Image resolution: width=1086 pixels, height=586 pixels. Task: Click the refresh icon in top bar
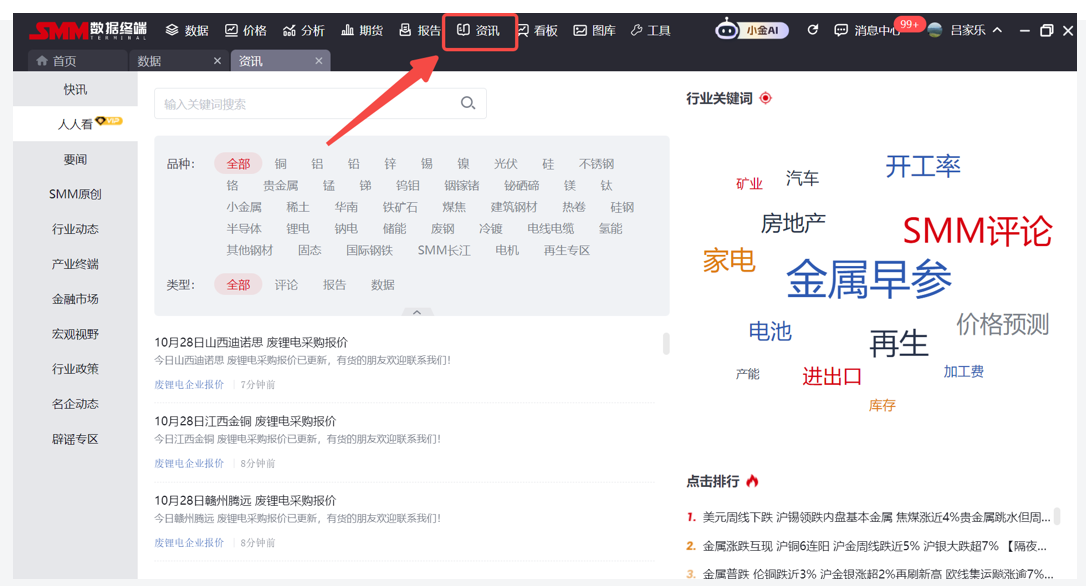coord(813,30)
